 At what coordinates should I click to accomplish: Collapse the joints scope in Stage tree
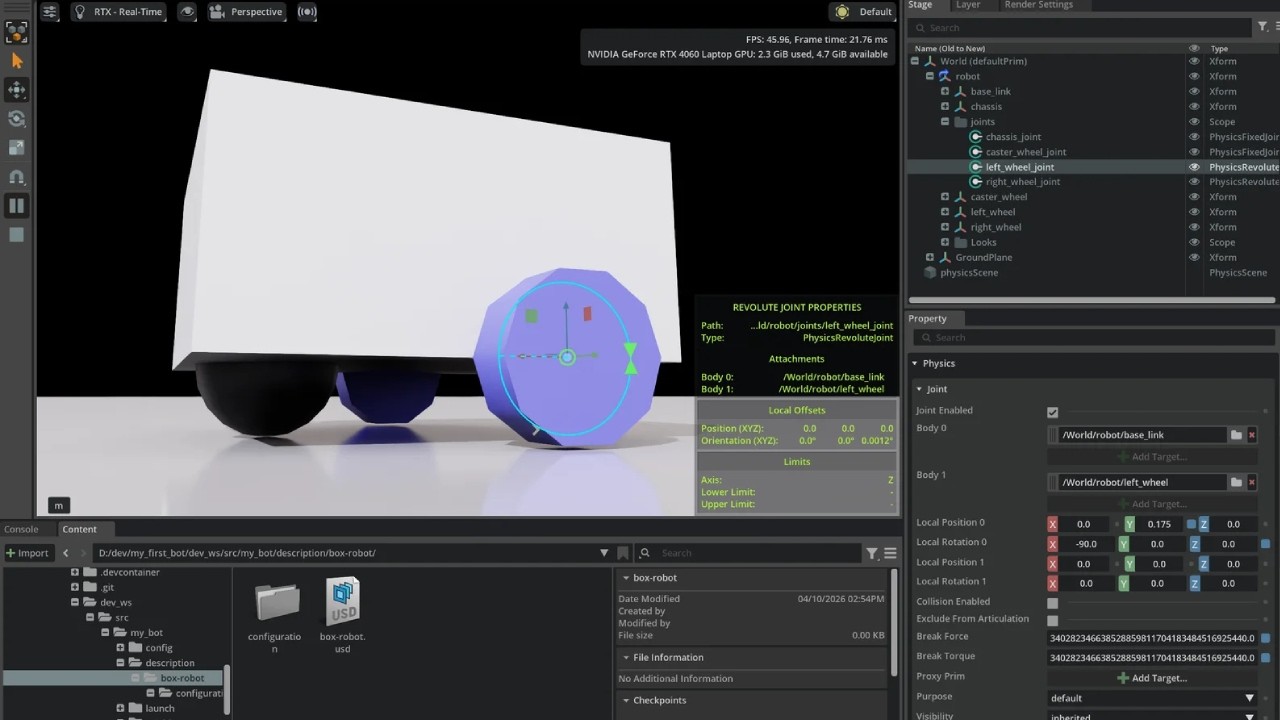(x=945, y=122)
